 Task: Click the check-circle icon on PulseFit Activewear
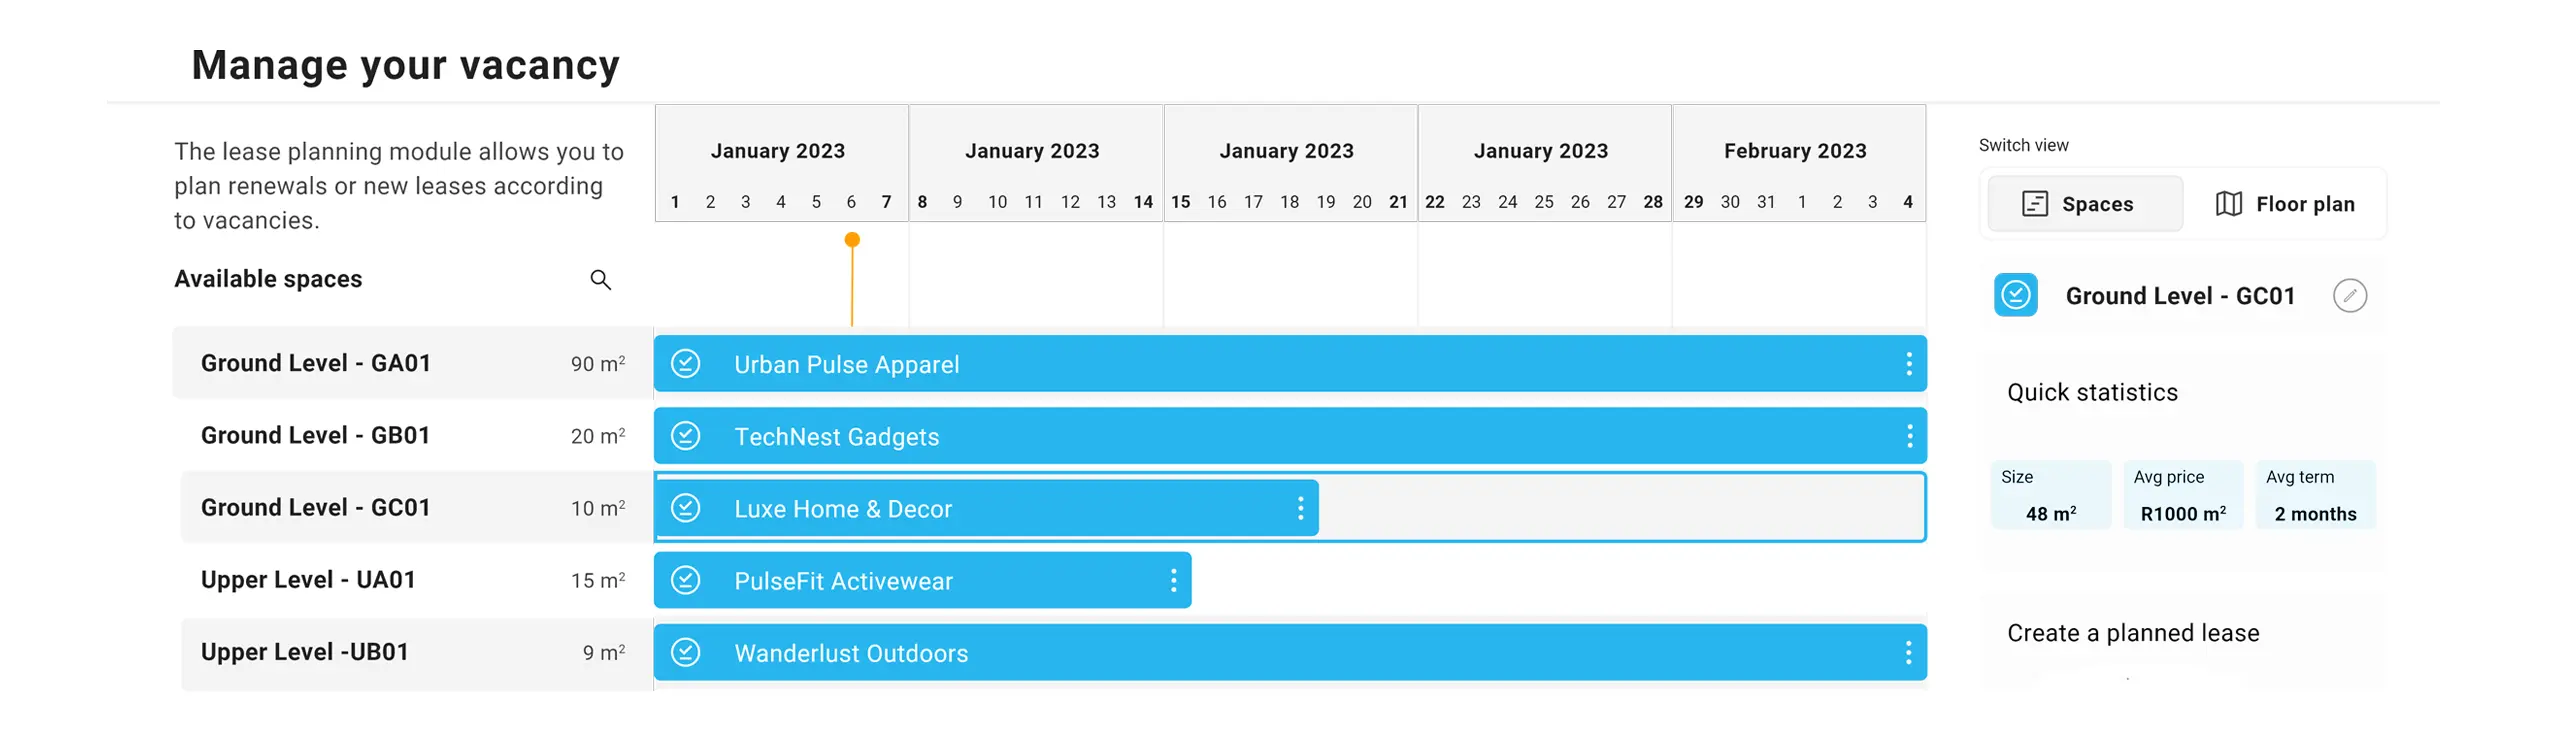(x=685, y=580)
